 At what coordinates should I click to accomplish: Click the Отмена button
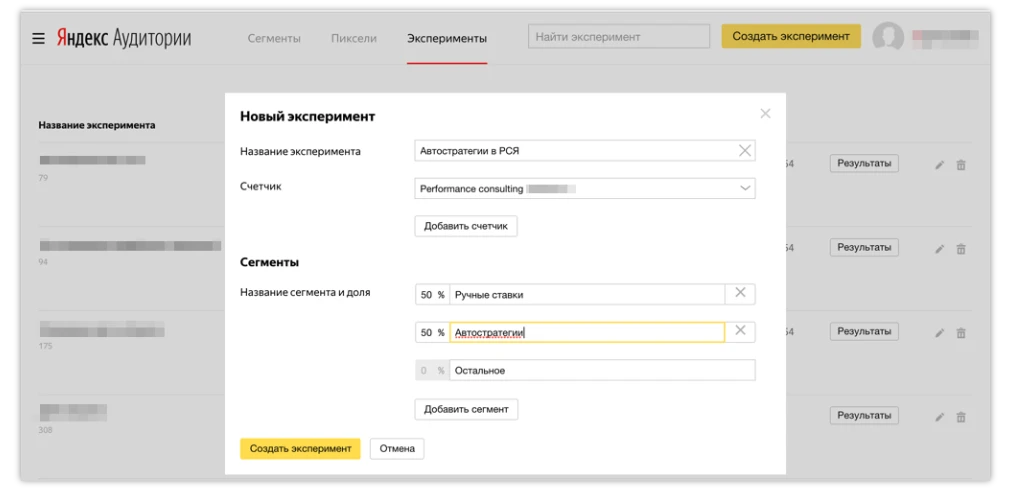coord(397,449)
